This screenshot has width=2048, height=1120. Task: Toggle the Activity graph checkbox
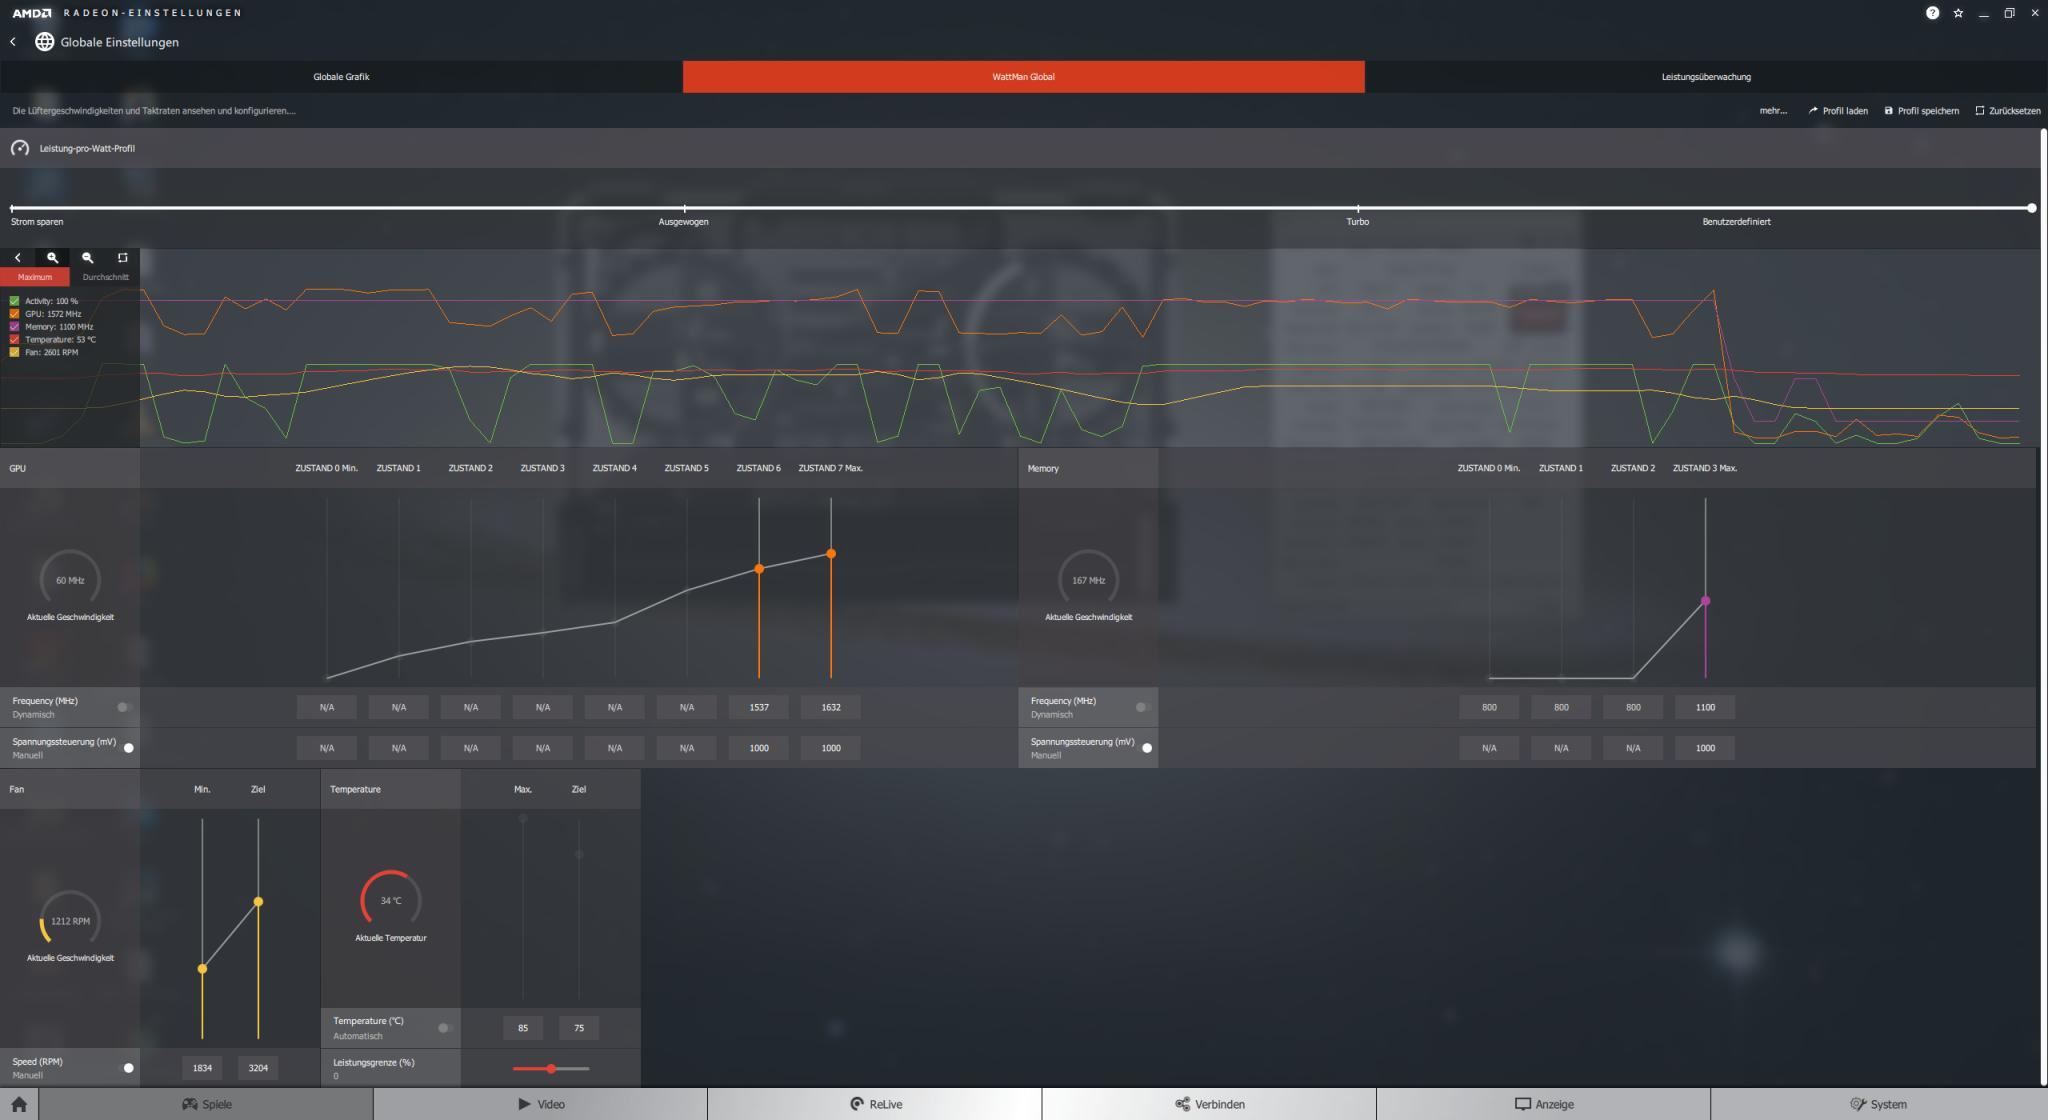(14, 301)
